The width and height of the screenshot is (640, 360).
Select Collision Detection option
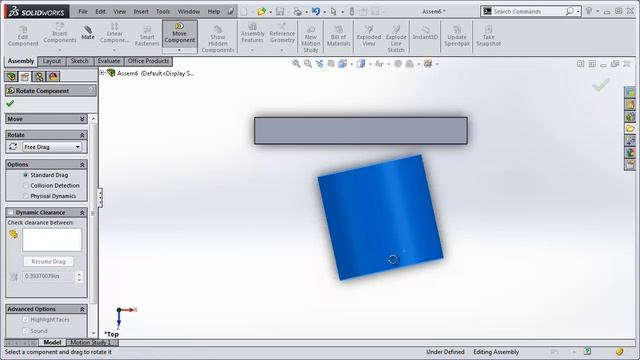coord(26,185)
